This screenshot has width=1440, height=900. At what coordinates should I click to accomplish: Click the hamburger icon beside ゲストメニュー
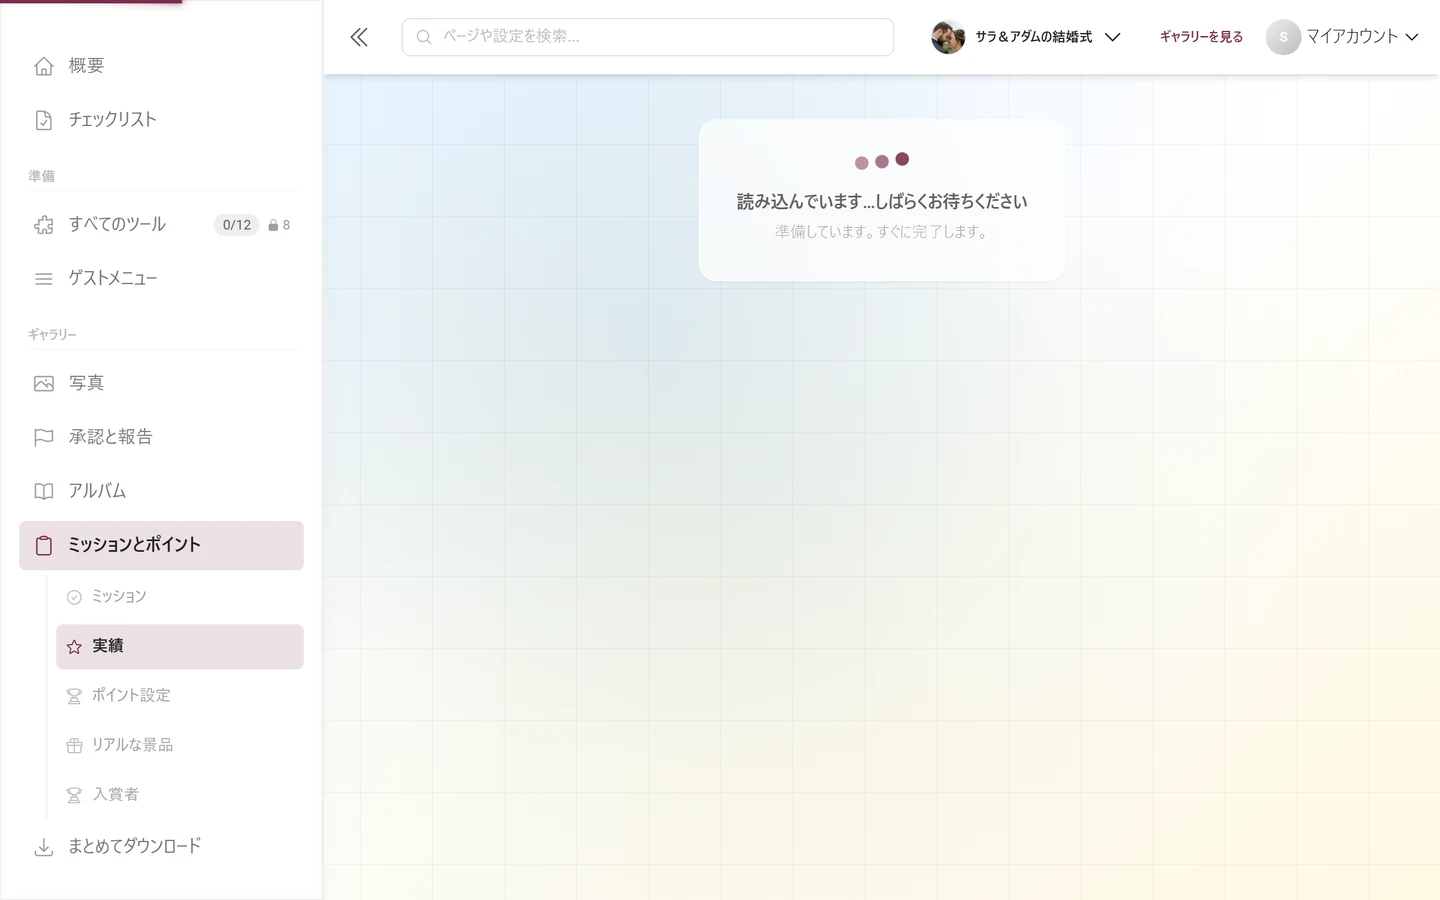coord(44,279)
